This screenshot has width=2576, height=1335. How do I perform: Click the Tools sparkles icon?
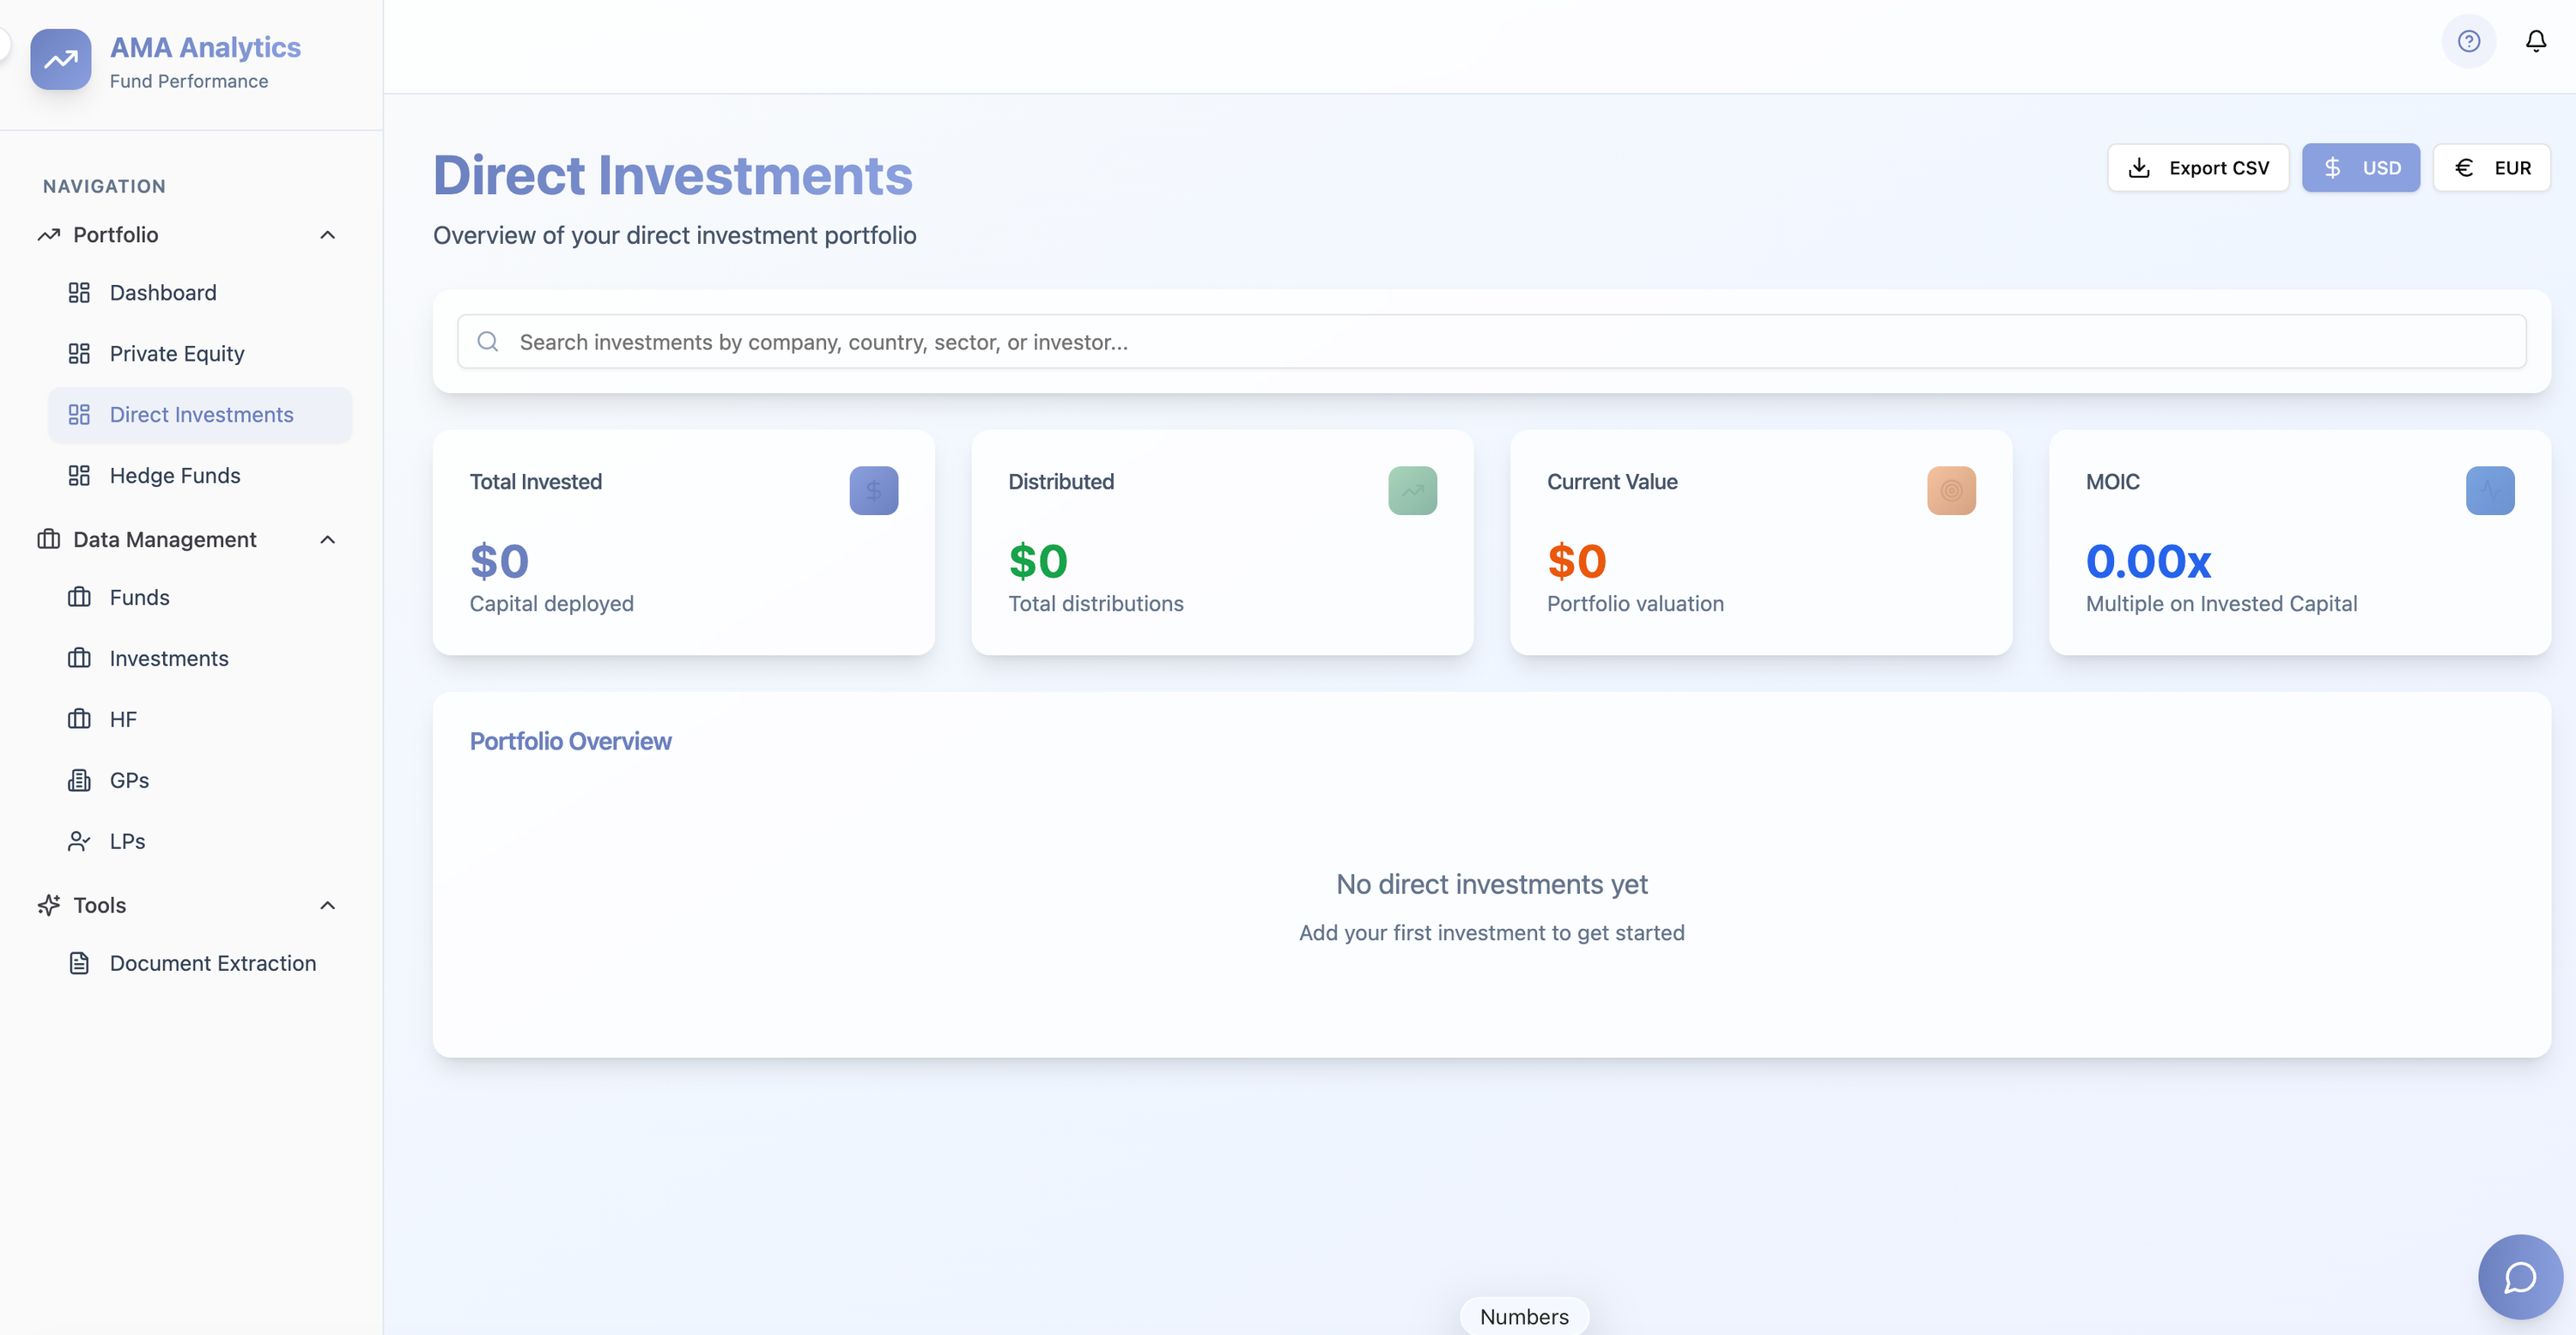pos(49,906)
